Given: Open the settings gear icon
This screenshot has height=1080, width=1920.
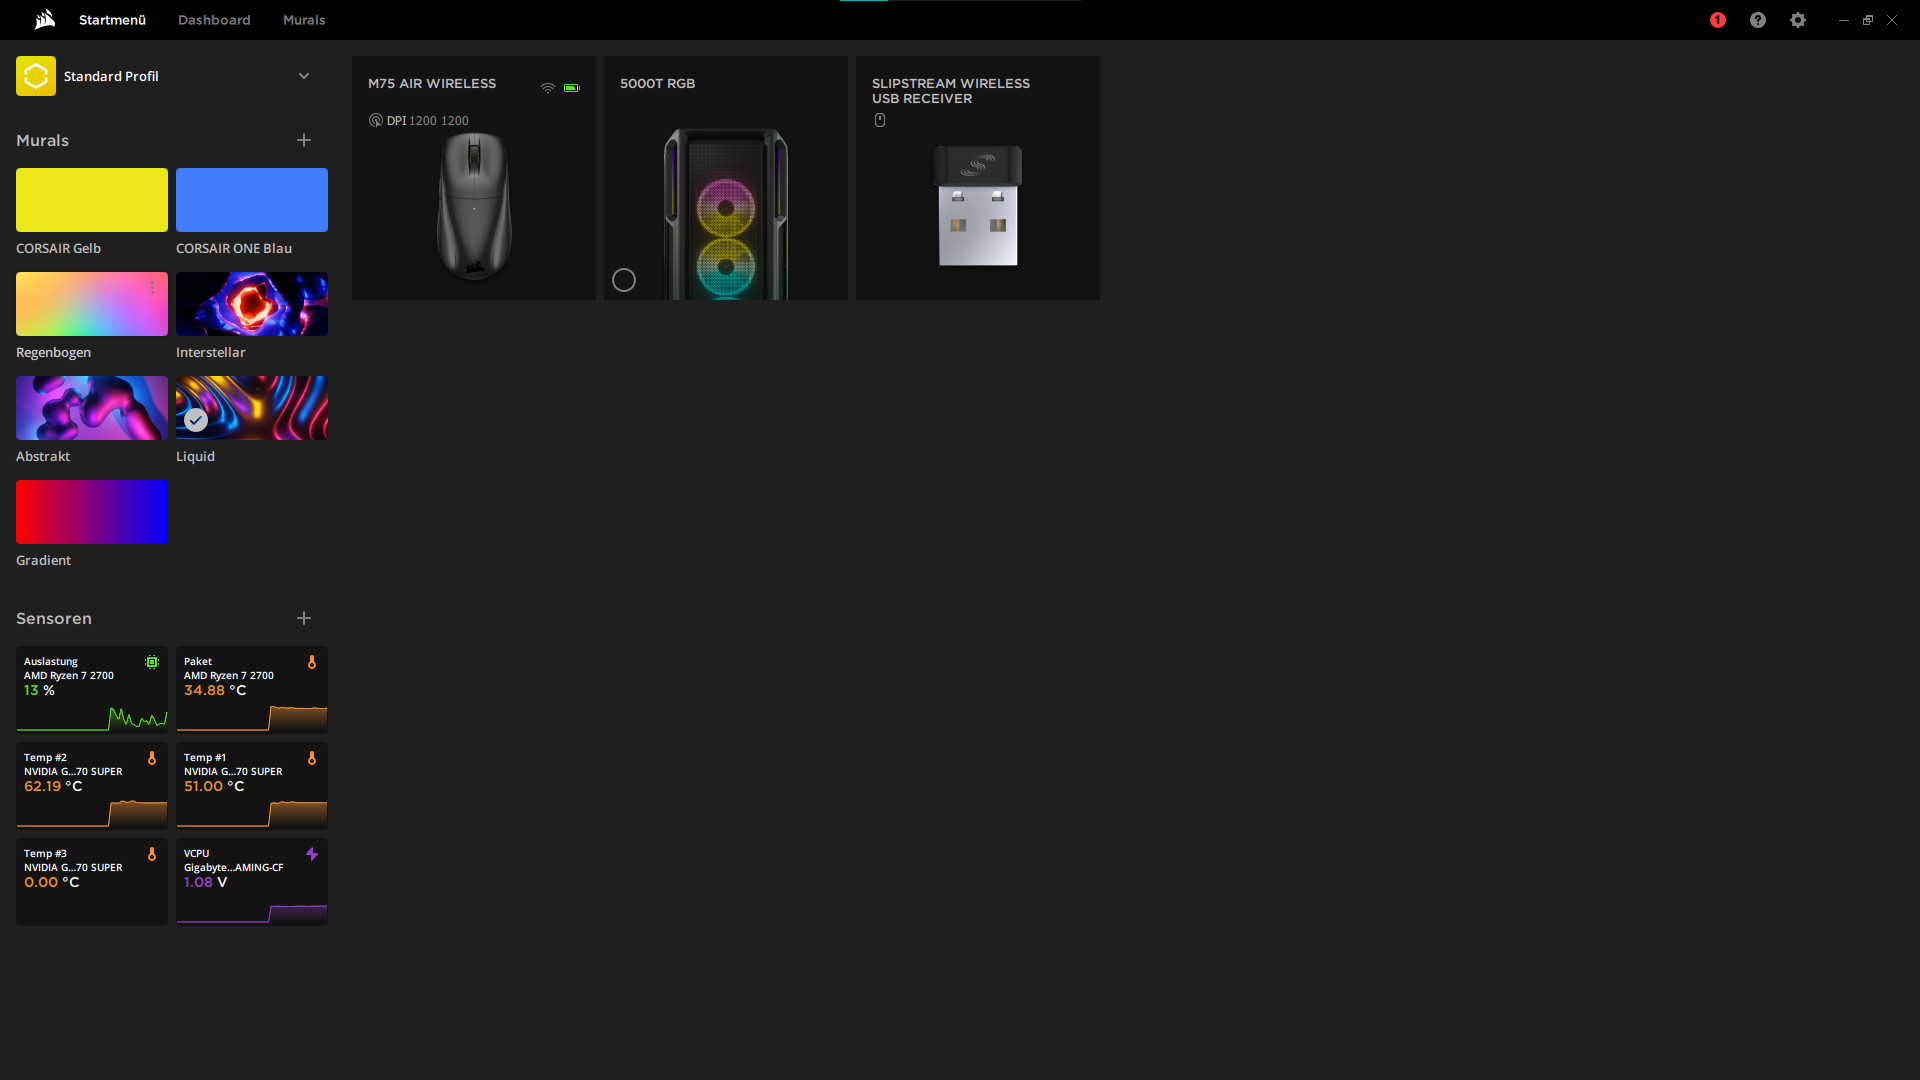Looking at the screenshot, I should [1798, 20].
